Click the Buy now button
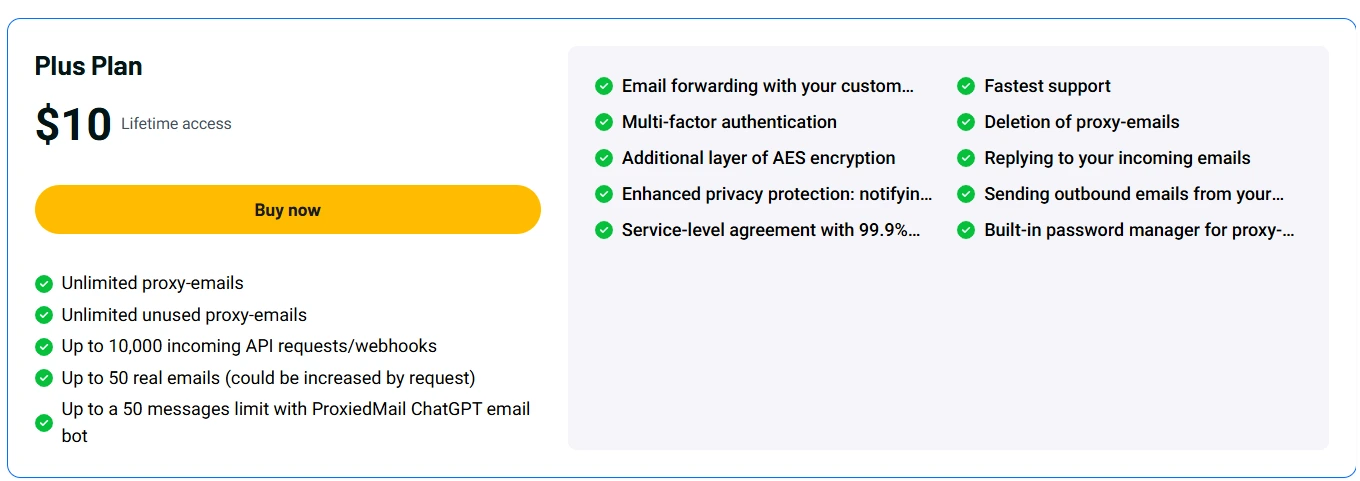The image size is (1360, 481). point(288,210)
